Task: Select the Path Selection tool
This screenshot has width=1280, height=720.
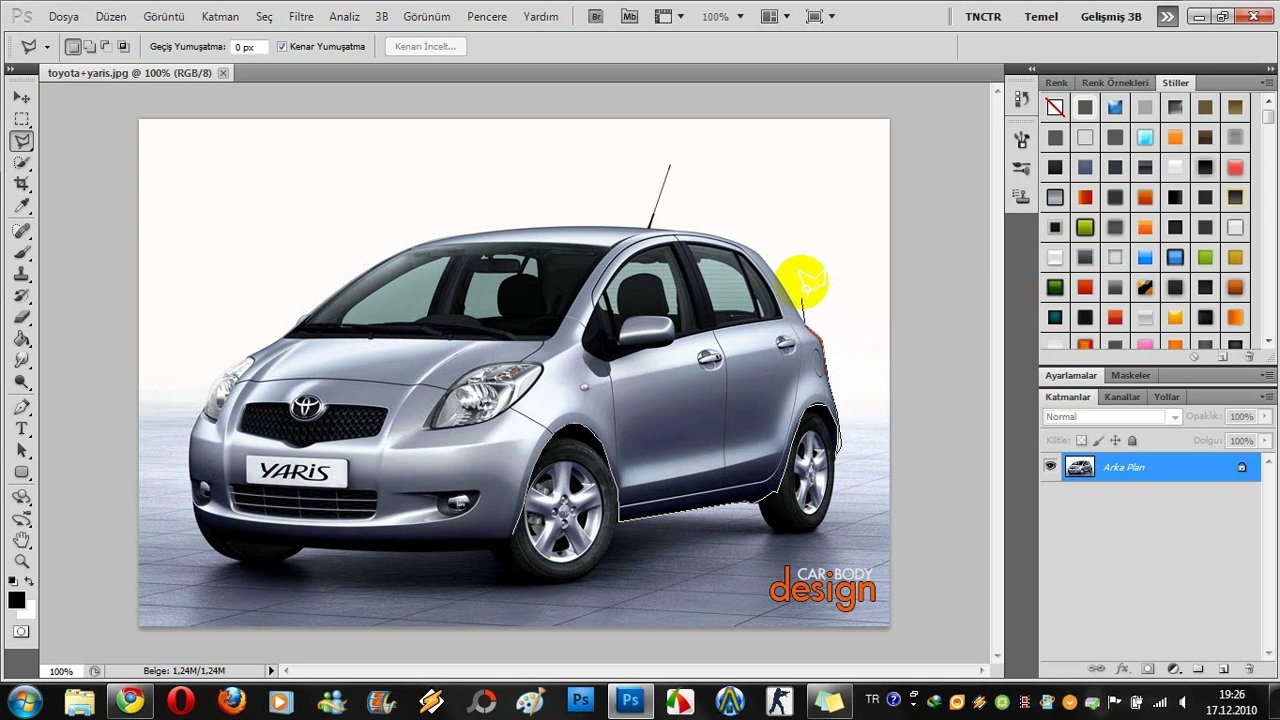Action: pos(21,451)
